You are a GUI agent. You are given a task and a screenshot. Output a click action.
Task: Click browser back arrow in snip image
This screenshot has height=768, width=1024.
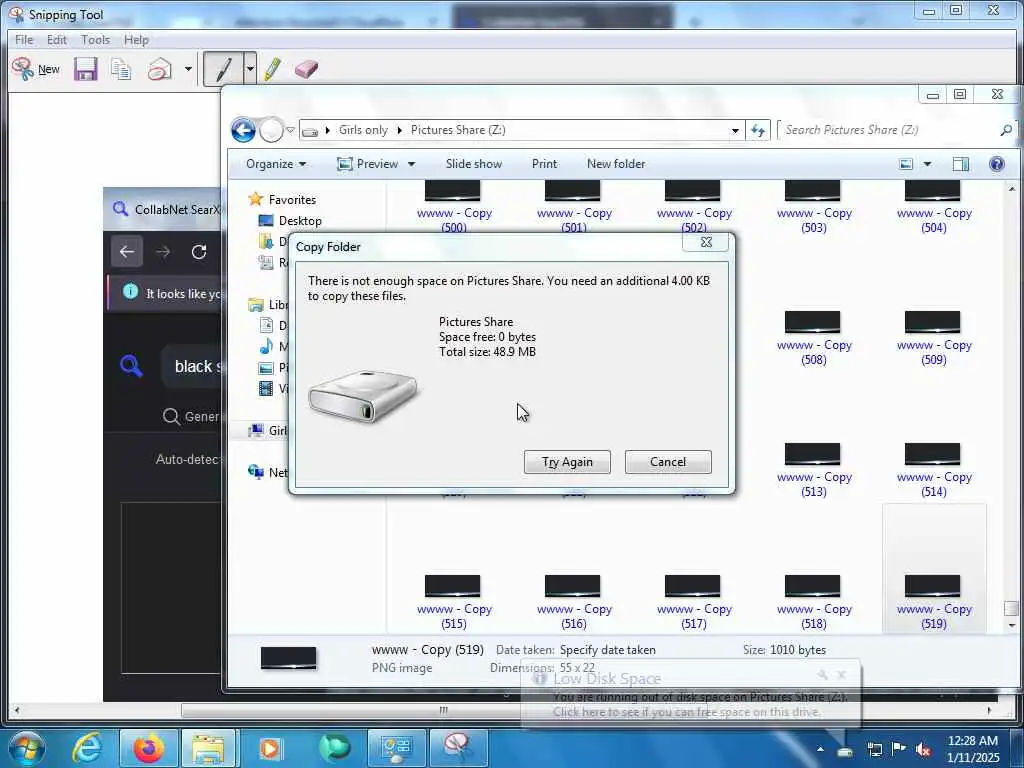(x=127, y=252)
